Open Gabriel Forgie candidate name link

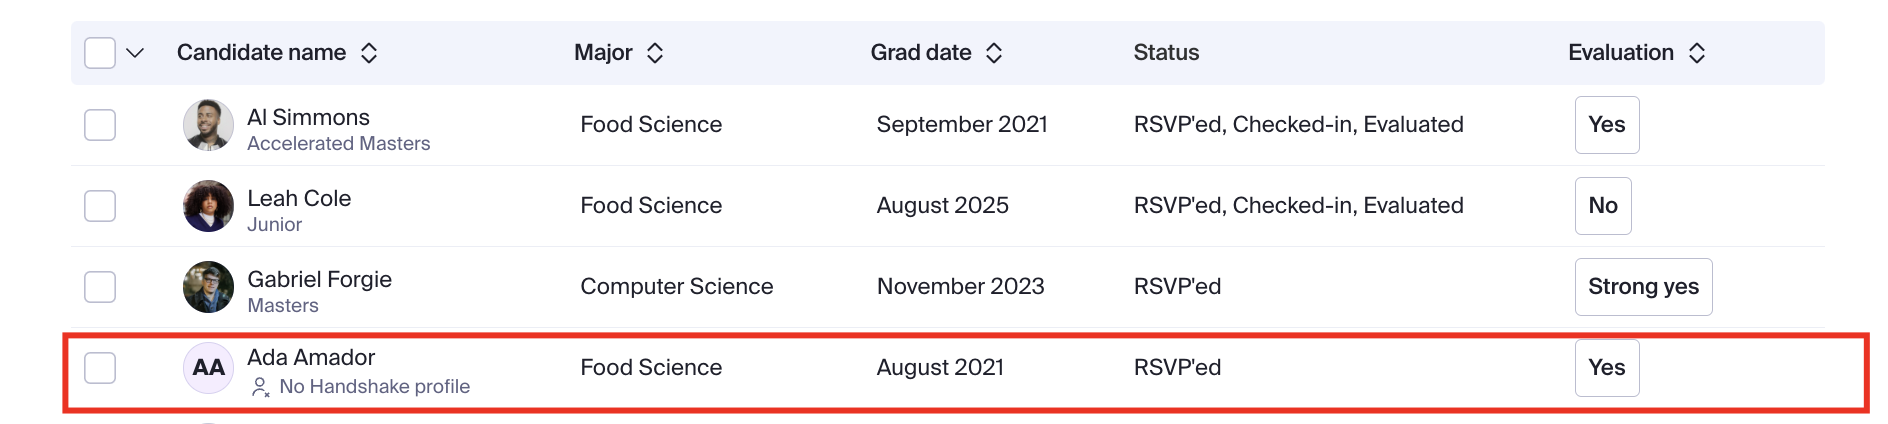320,279
